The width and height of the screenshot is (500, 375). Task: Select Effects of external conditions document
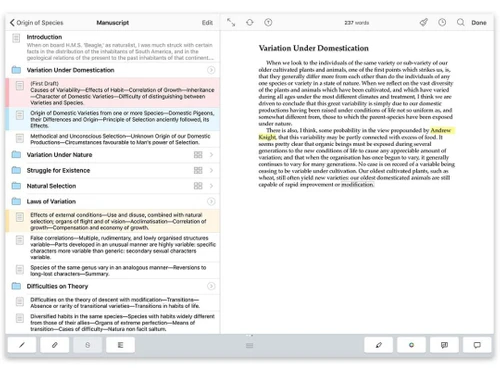[113, 221]
